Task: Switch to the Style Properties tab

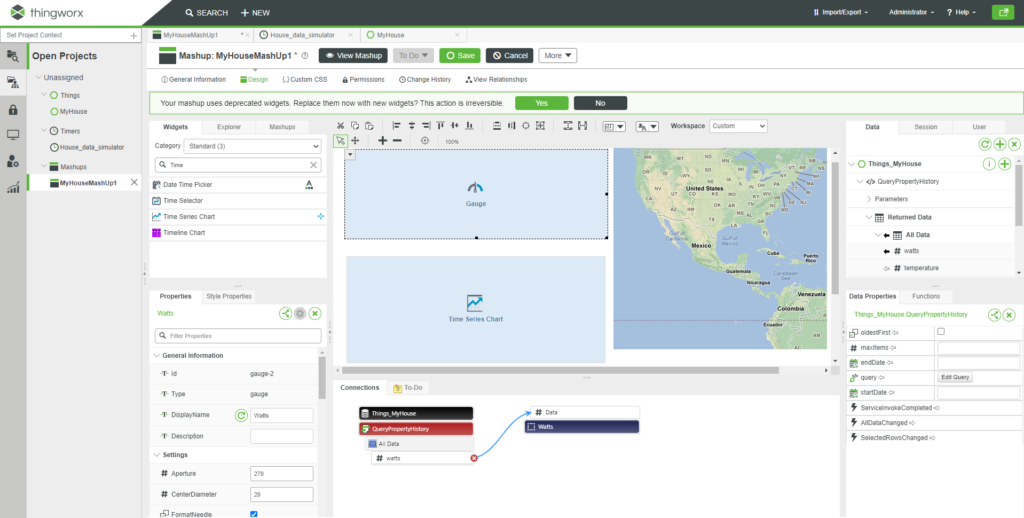Action: coord(229,297)
